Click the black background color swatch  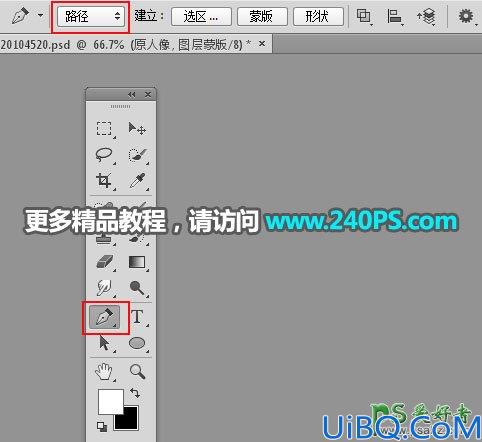pyautogui.click(x=128, y=420)
